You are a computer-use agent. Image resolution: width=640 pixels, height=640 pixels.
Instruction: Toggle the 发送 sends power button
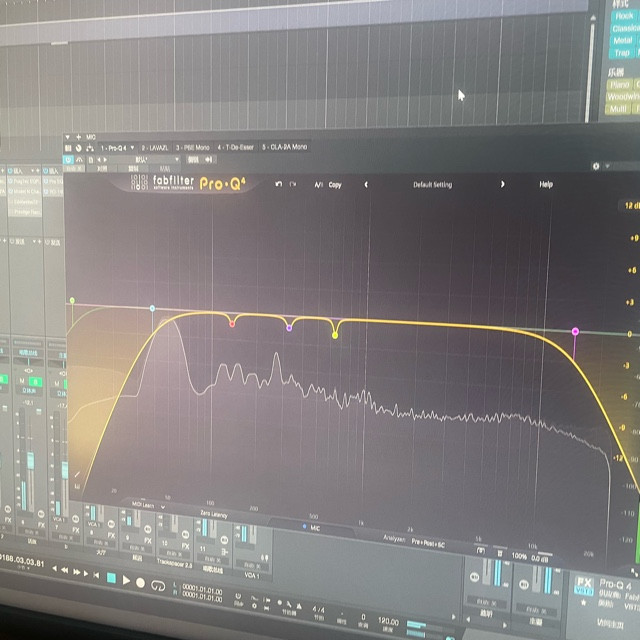pyautogui.click(x=11, y=242)
